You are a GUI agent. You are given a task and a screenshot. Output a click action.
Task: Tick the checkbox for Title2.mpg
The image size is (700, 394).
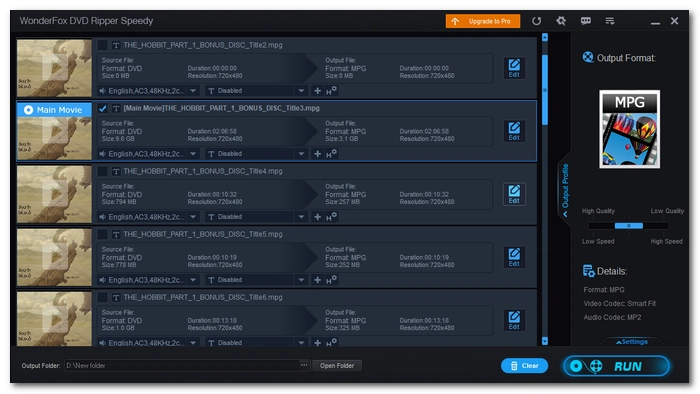[102, 45]
